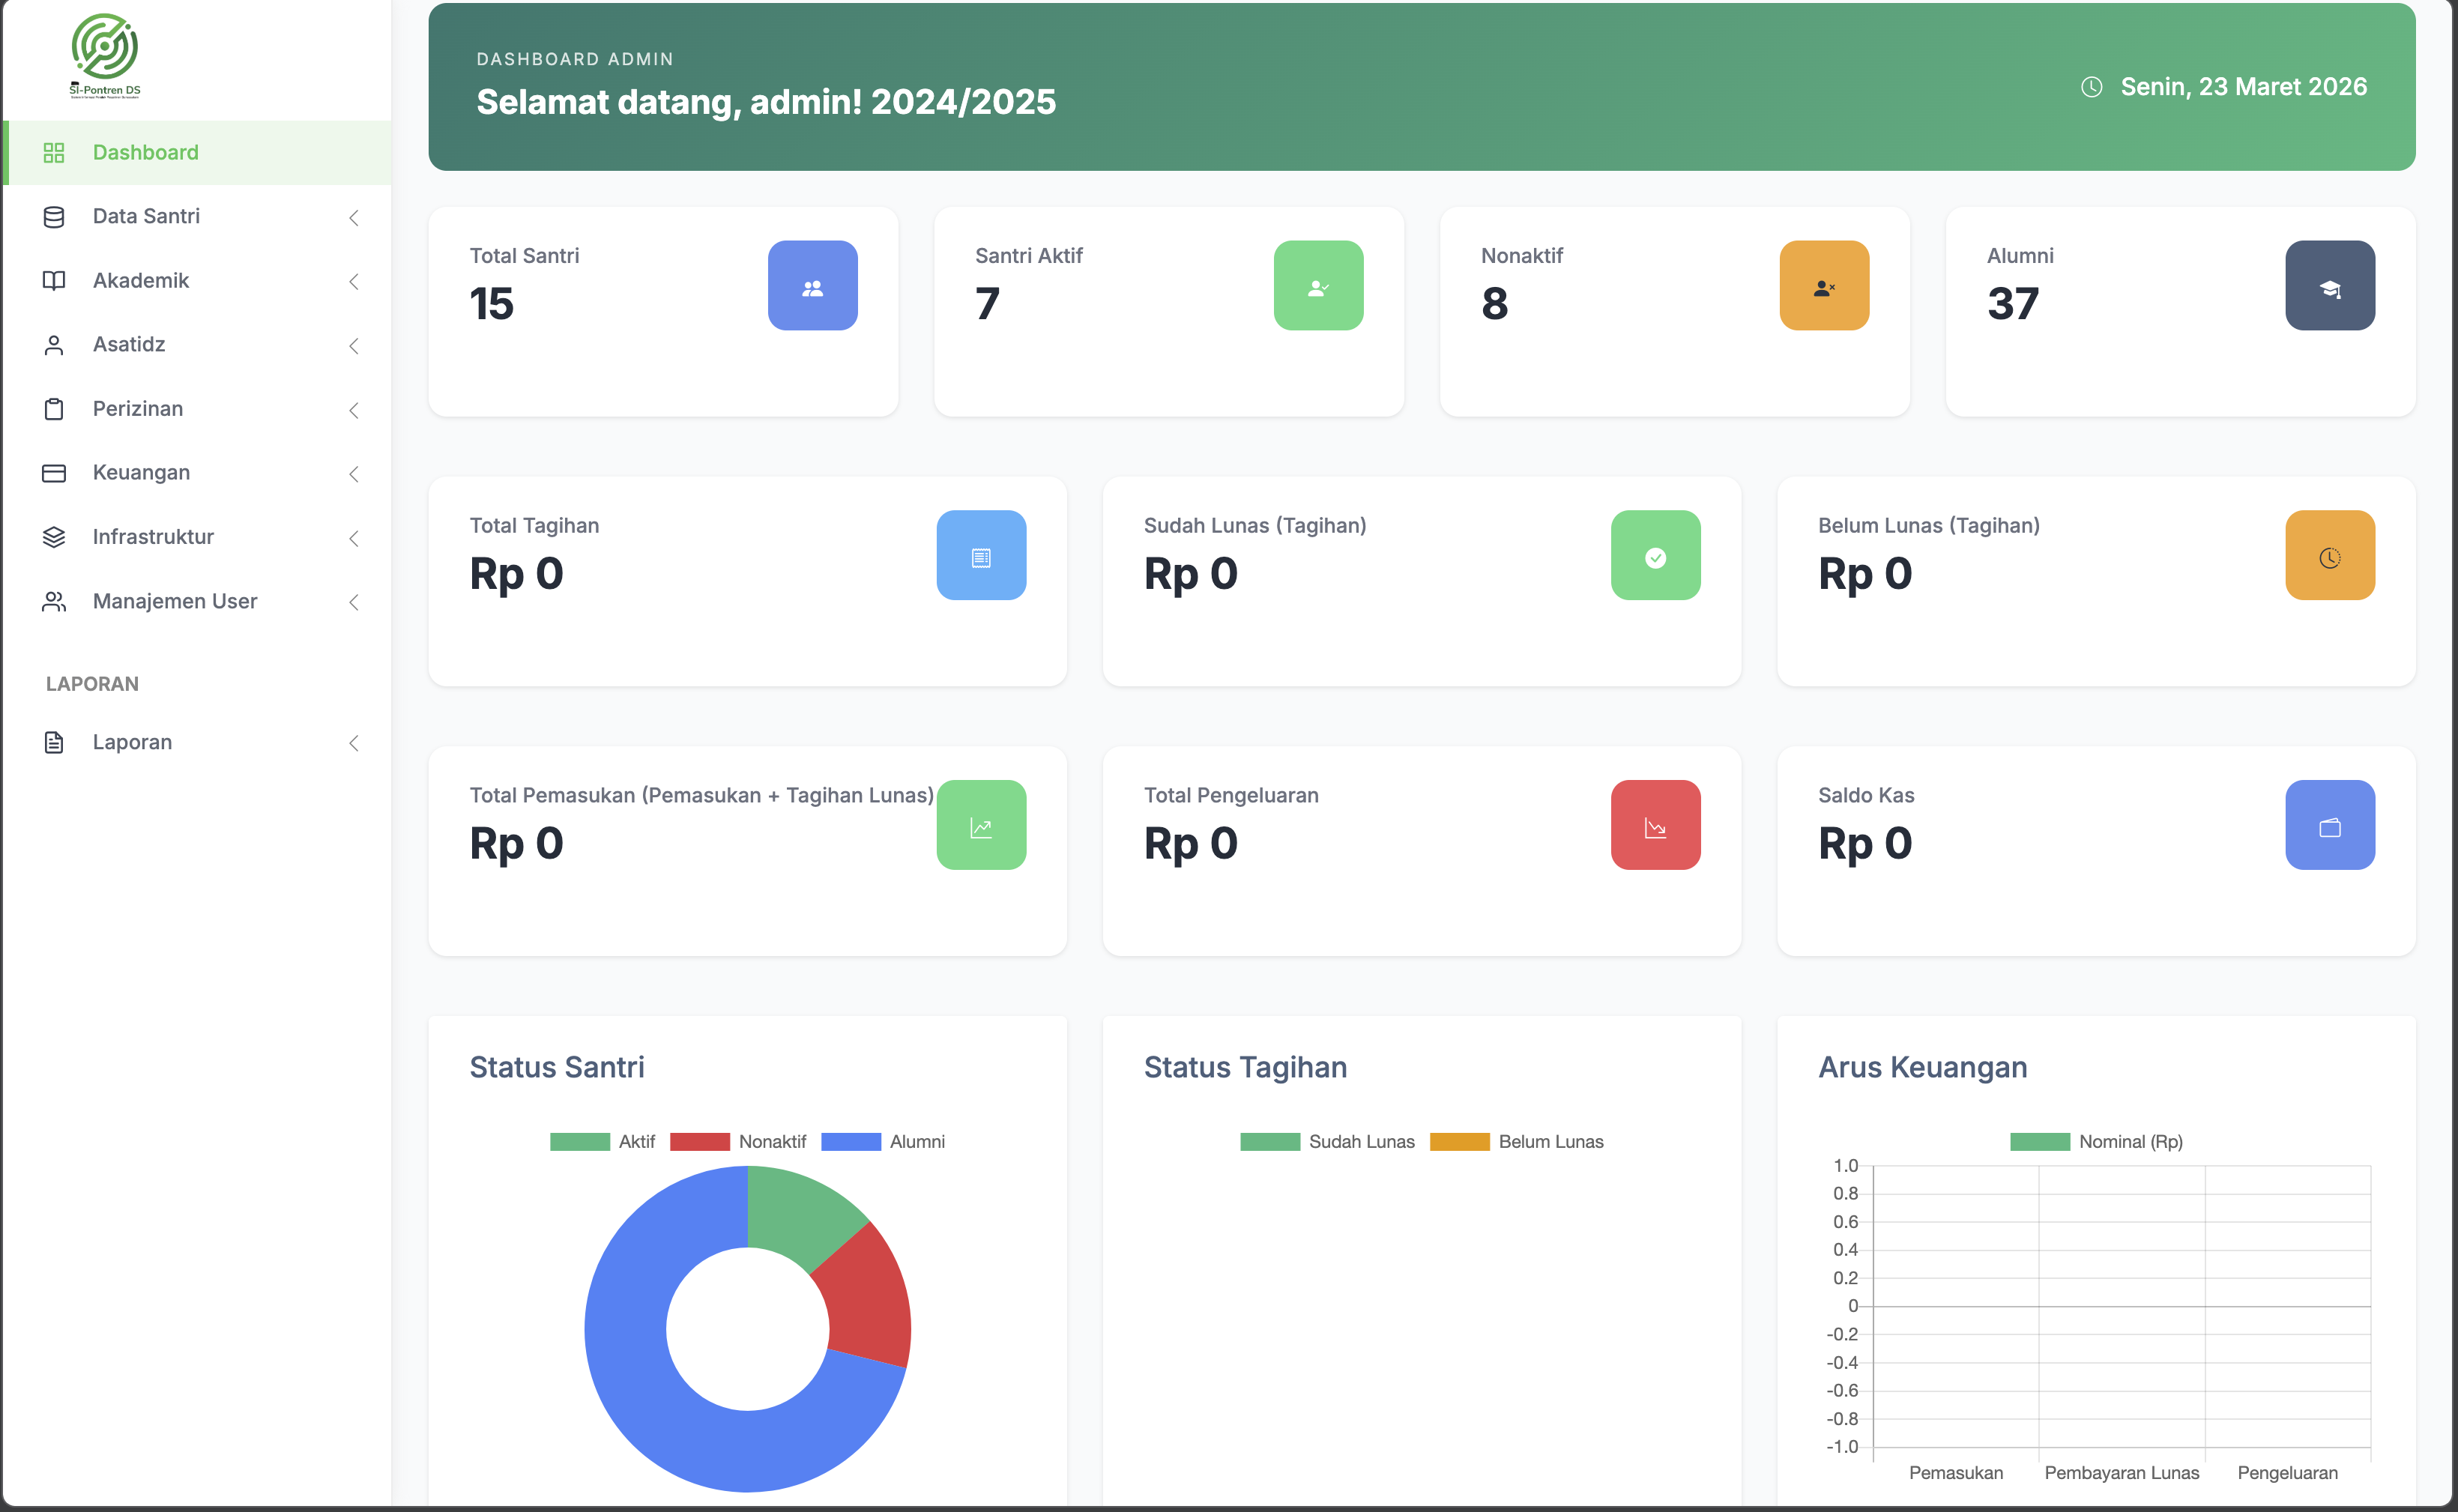
Task: Click the Total Santri group icon
Action: point(812,286)
